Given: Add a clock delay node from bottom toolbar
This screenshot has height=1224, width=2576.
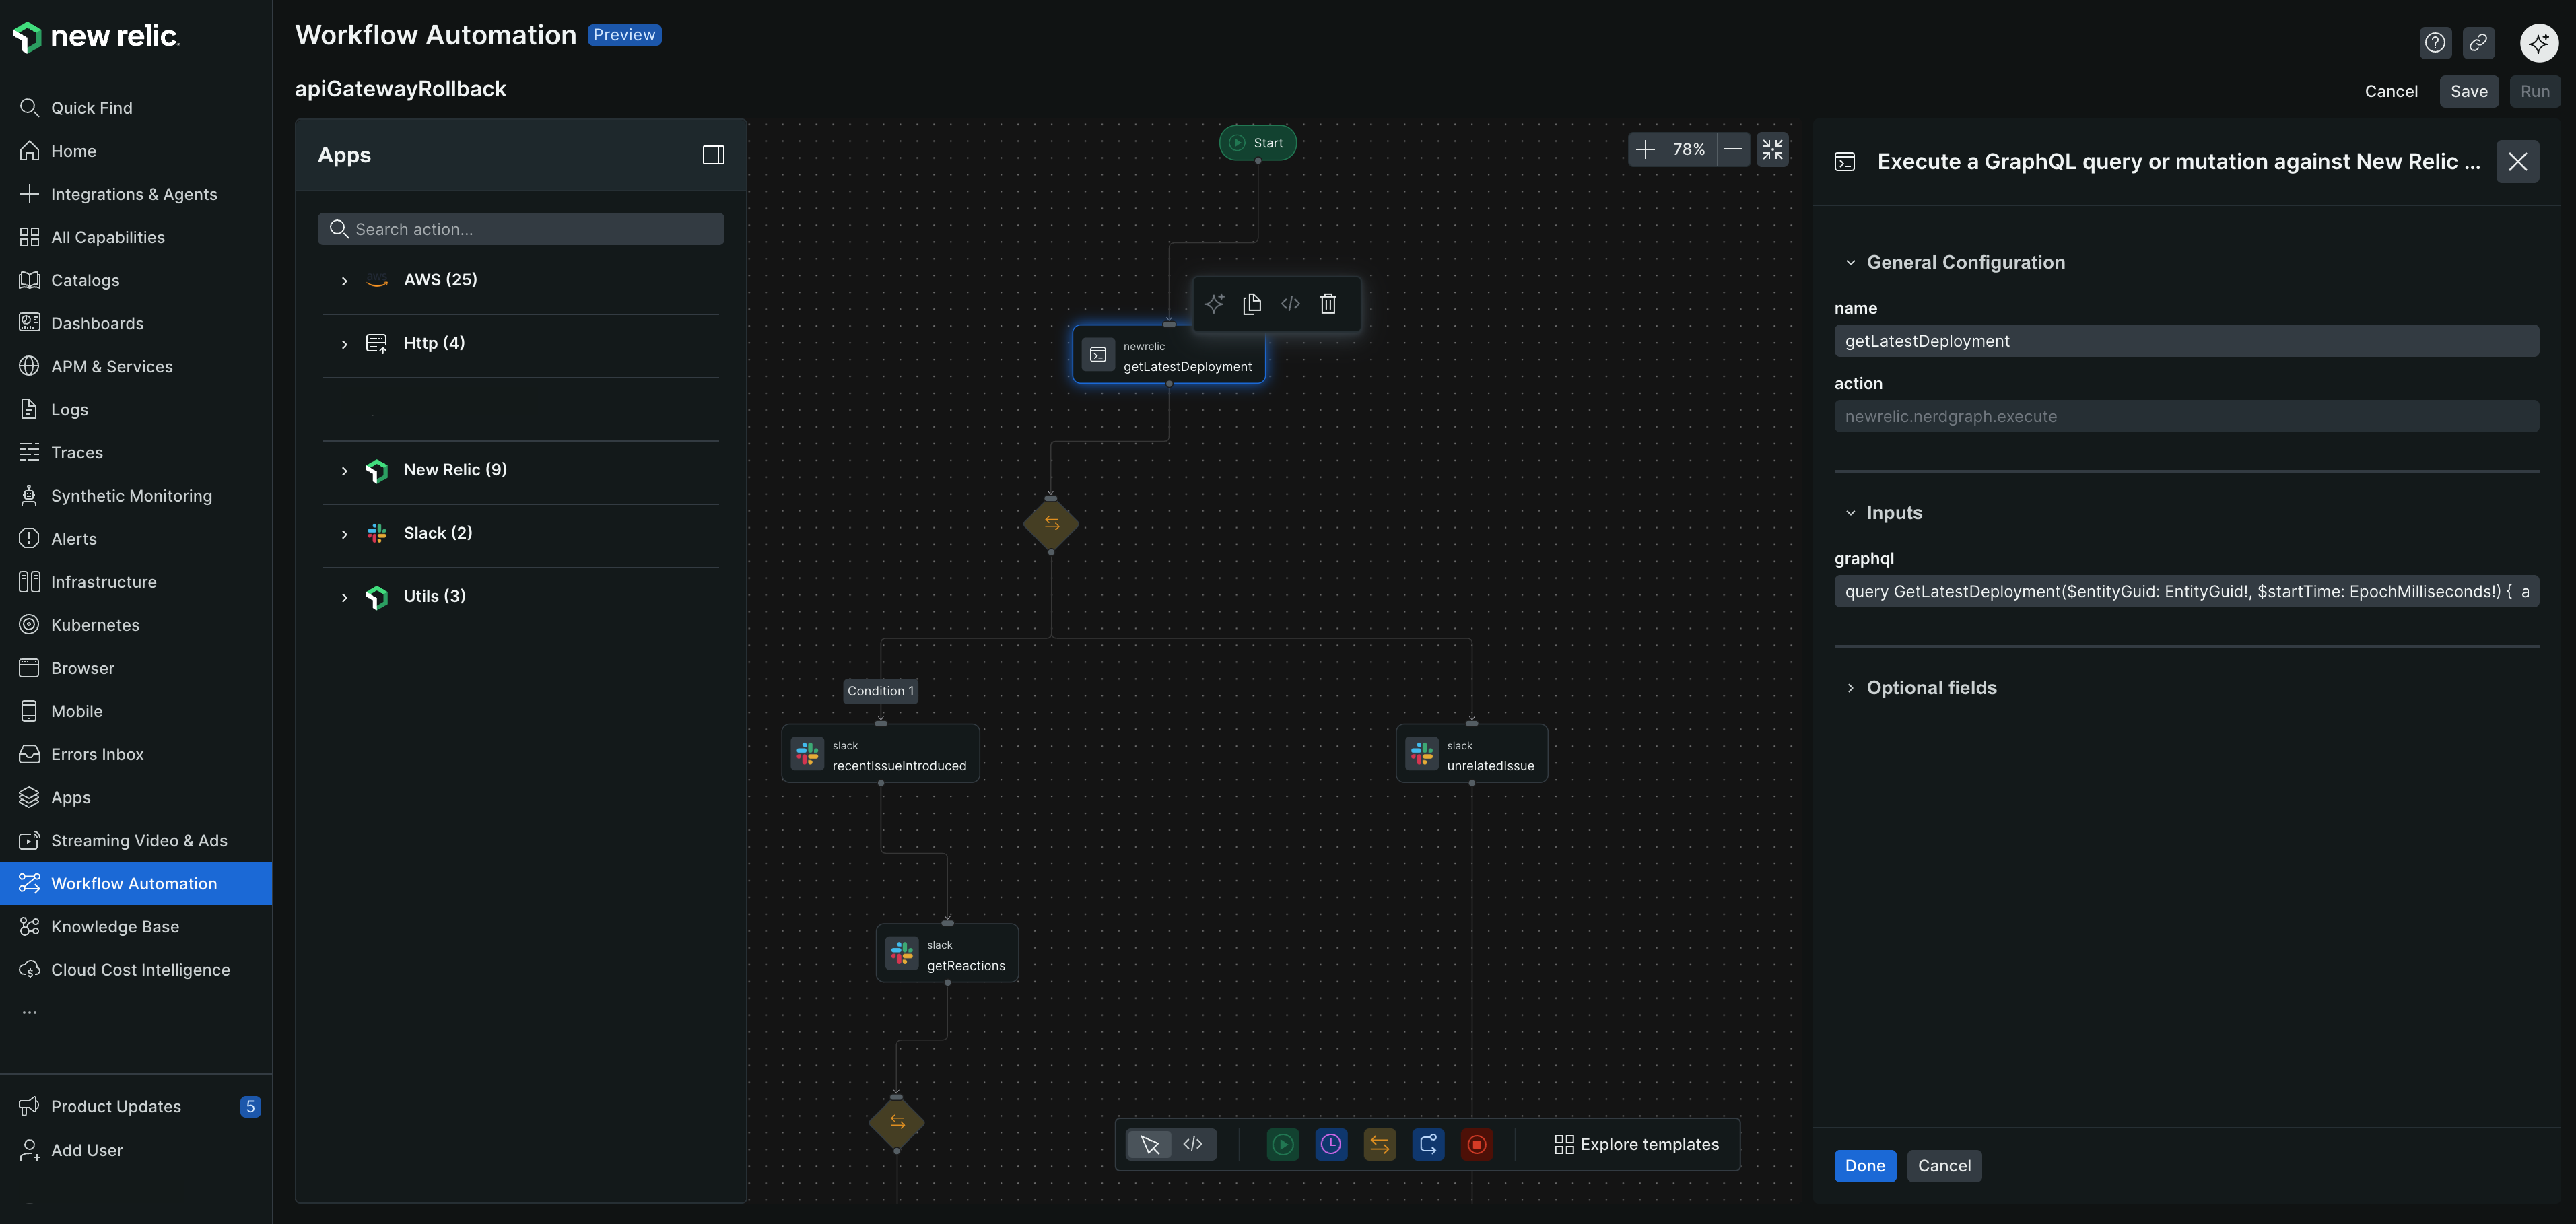Looking at the screenshot, I should [1331, 1144].
